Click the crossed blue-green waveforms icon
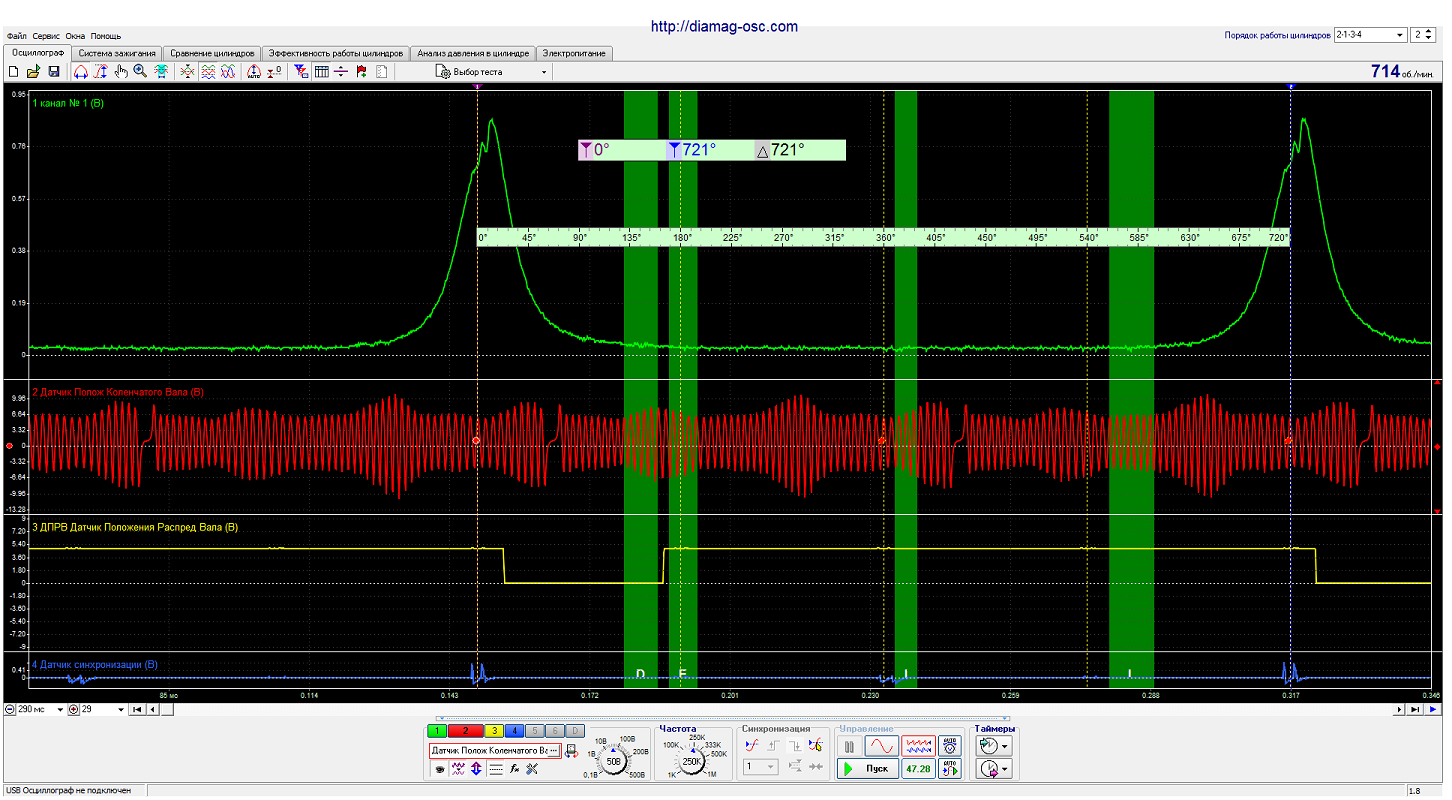Image resolution: width=1452 pixels, height=800 pixels. coord(228,72)
